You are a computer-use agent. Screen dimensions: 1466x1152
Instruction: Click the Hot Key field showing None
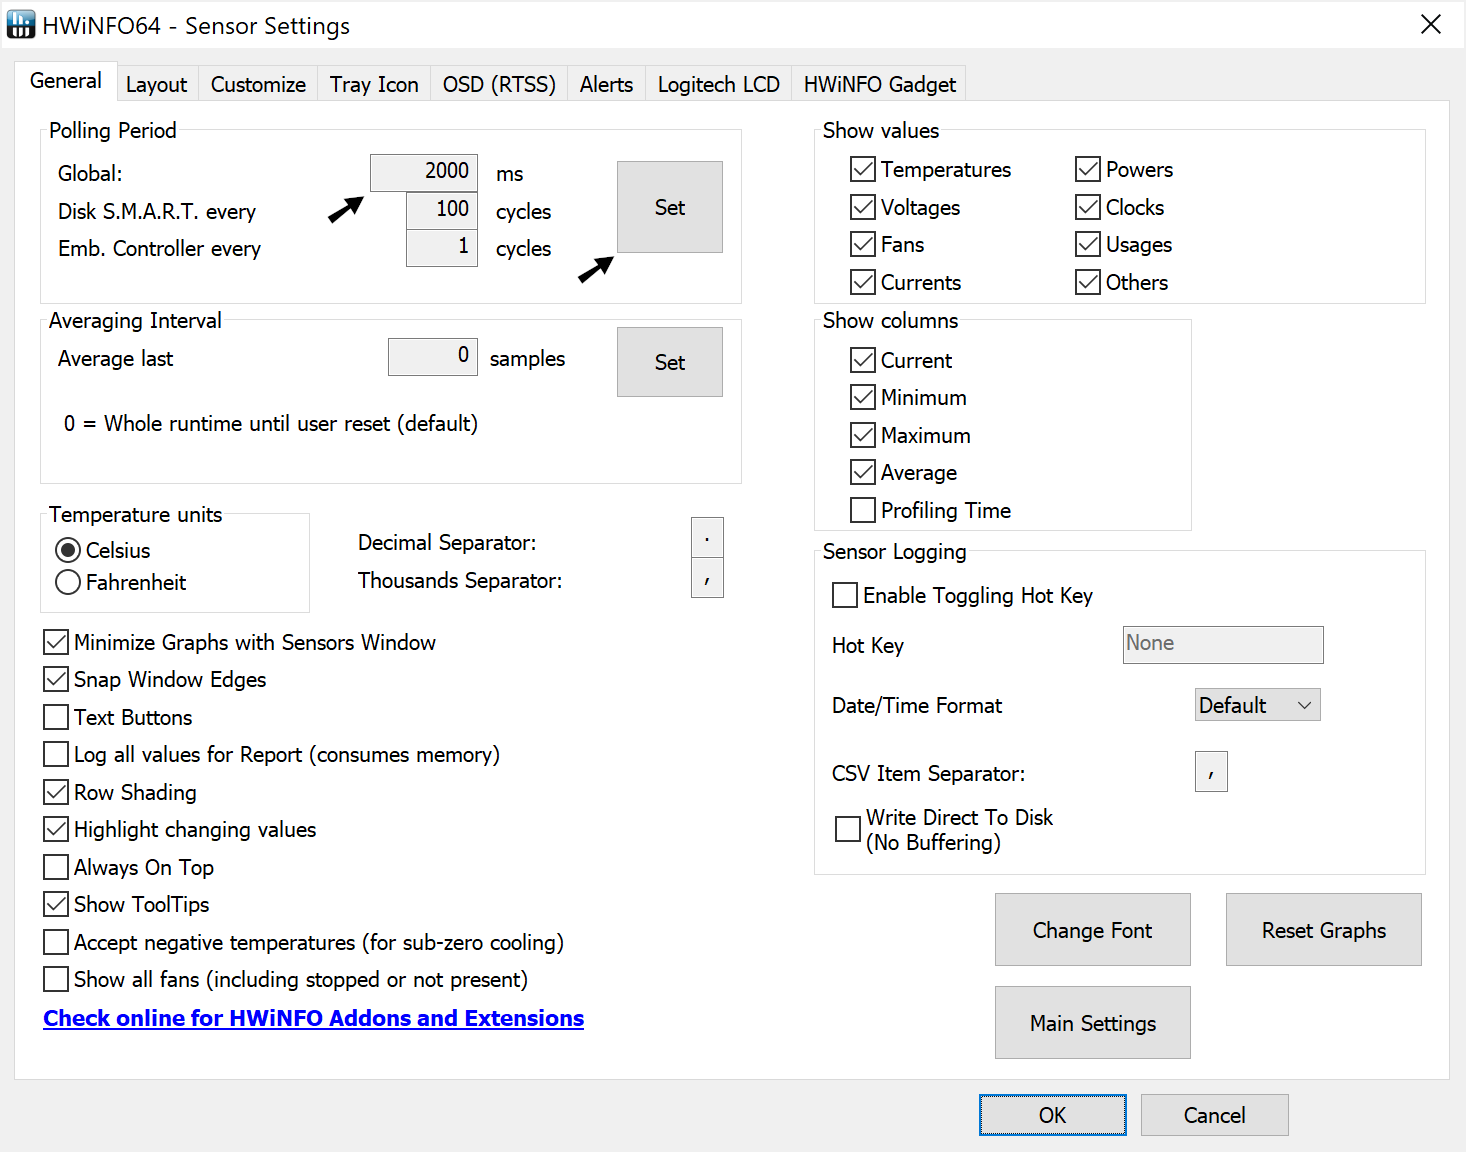point(1223,645)
